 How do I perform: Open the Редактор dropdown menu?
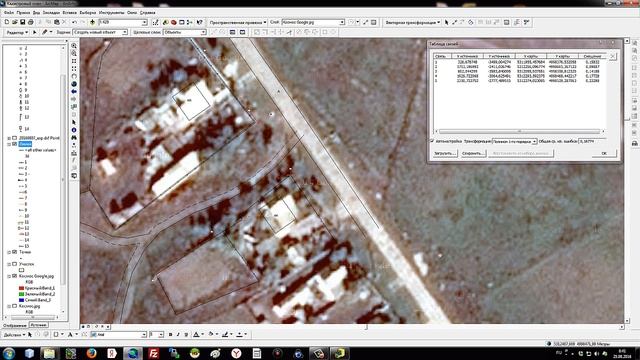coord(17,32)
